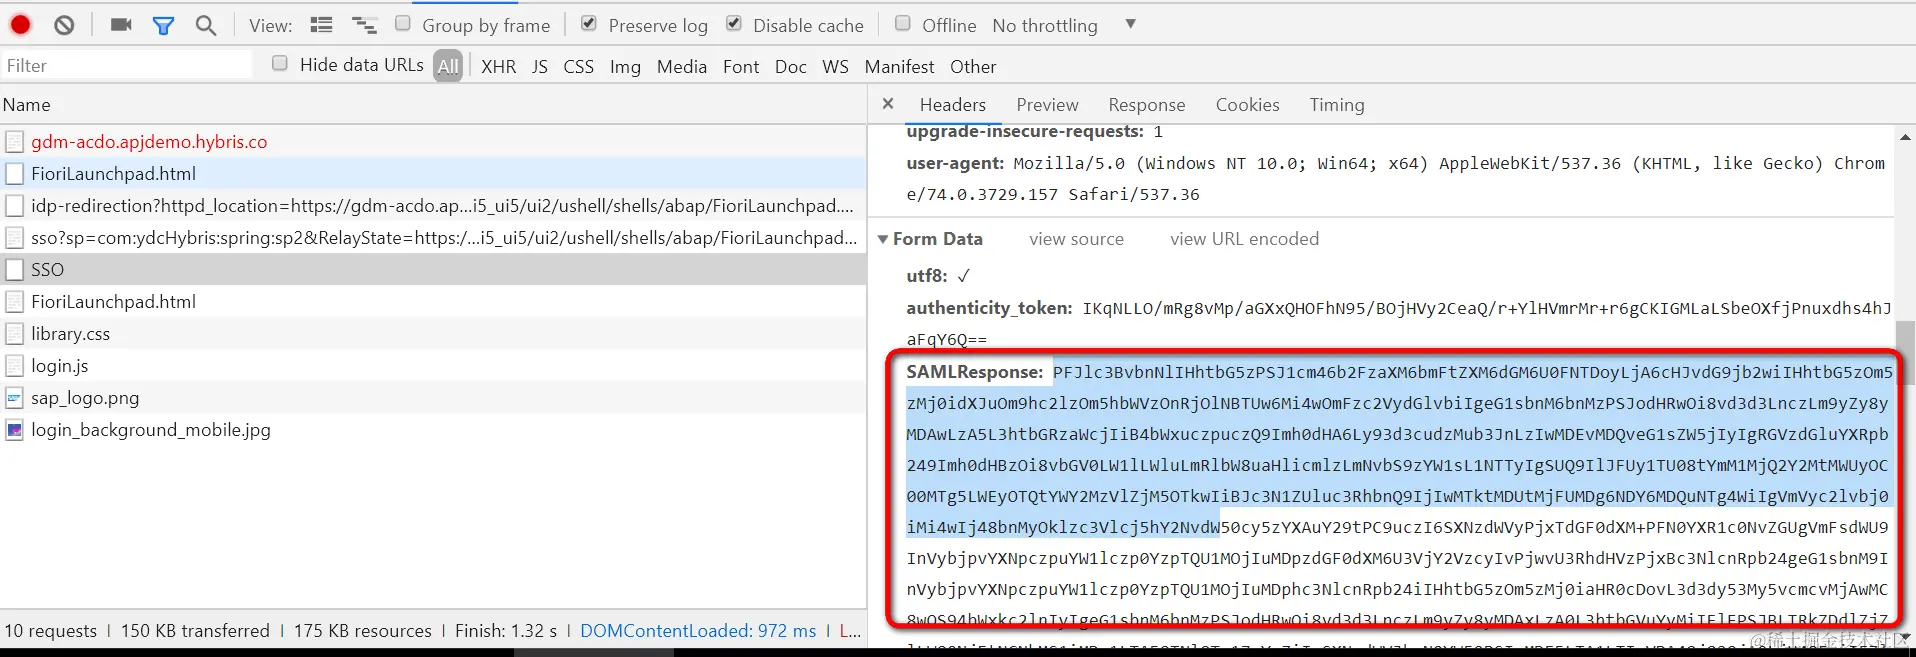Toggle capture screenshots camera icon
The height and width of the screenshot is (657, 1916).
(x=121, y=25)
